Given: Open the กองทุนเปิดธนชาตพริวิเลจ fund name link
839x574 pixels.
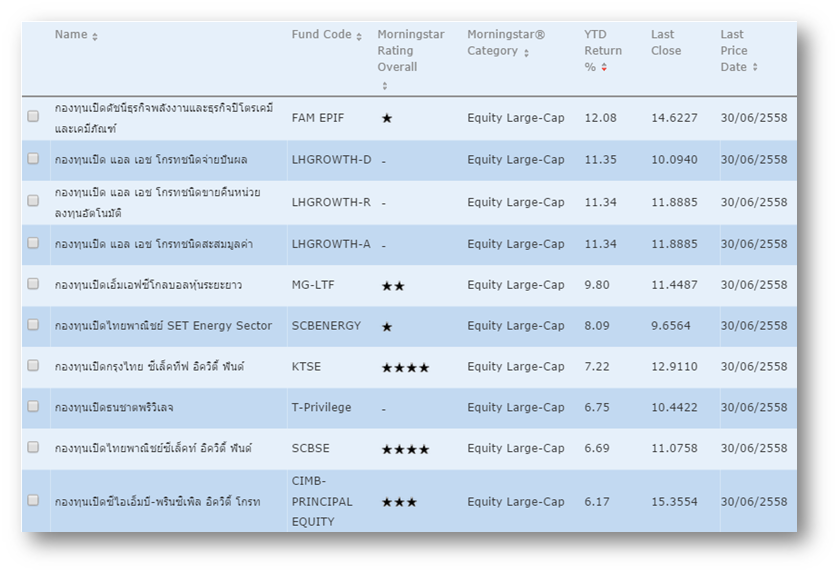Looking at the screenshot, I should (x=114, y=408).
